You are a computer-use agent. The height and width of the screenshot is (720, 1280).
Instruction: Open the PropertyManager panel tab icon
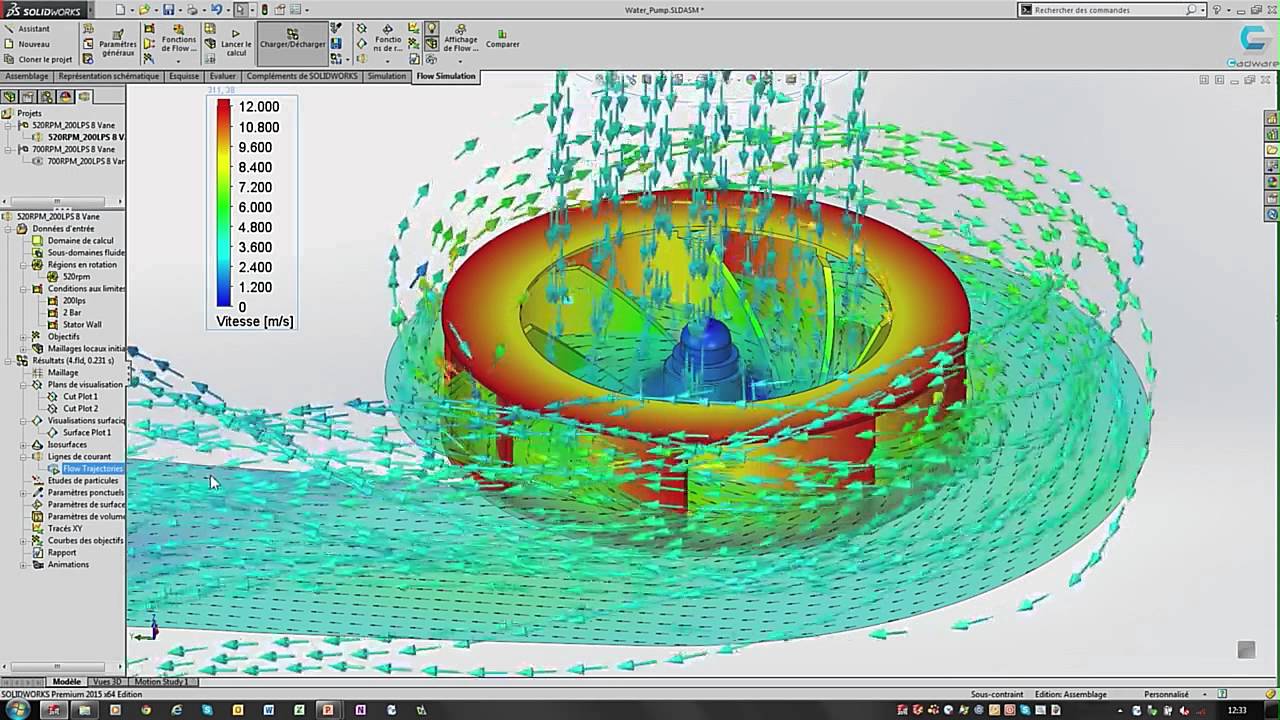(x=28, y=97)
